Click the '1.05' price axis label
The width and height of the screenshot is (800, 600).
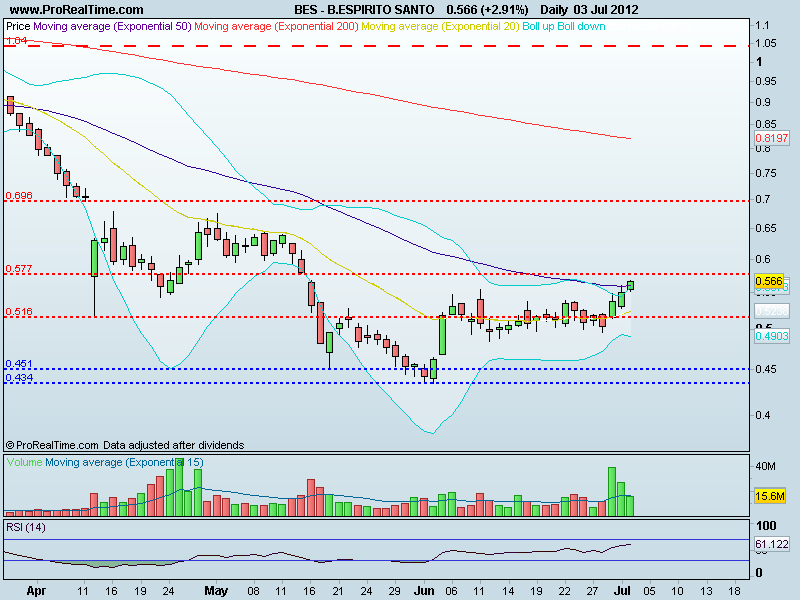click(x=766, y=43)
